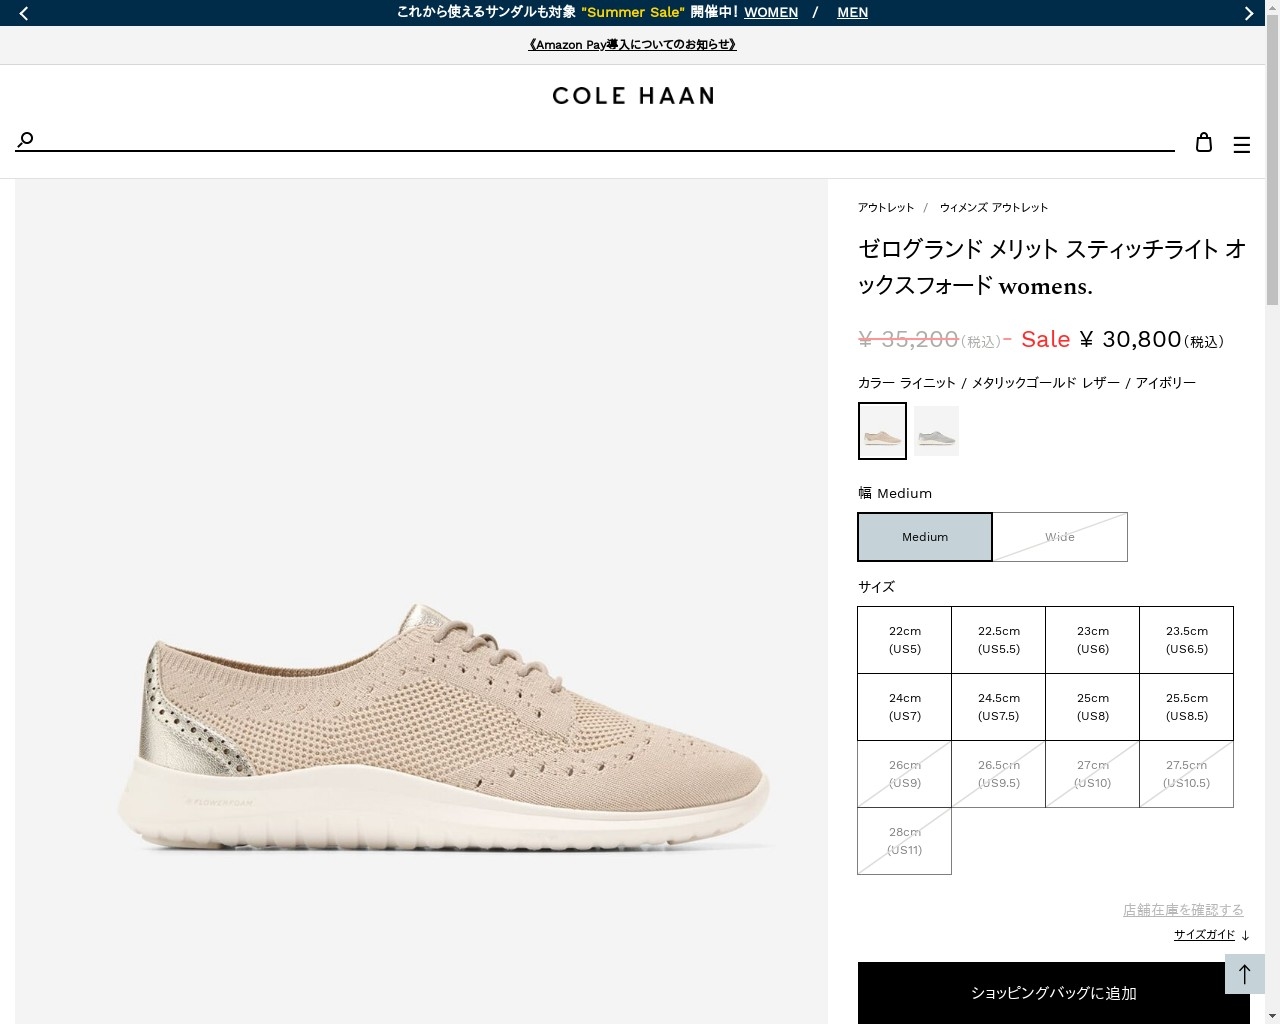Open the サイズガイド link
This screenshot has height=1024, width=1280.
pyautogui.click(x=1204, y=934)
